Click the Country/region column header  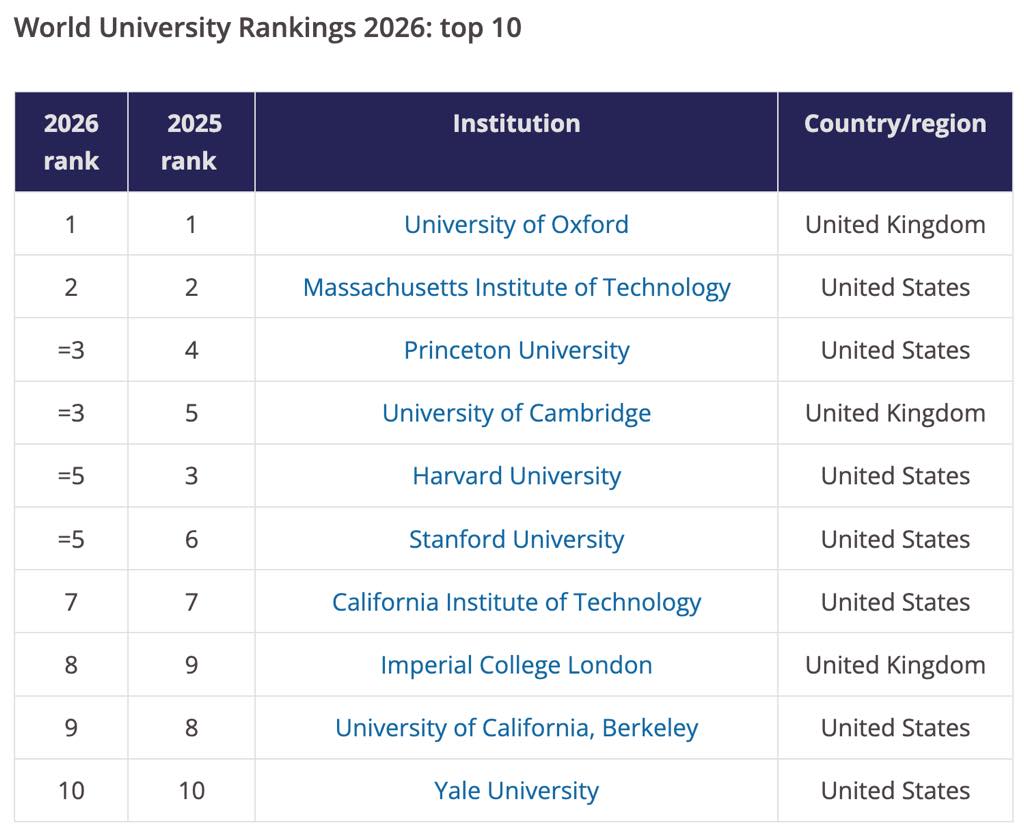pos(895,124)
